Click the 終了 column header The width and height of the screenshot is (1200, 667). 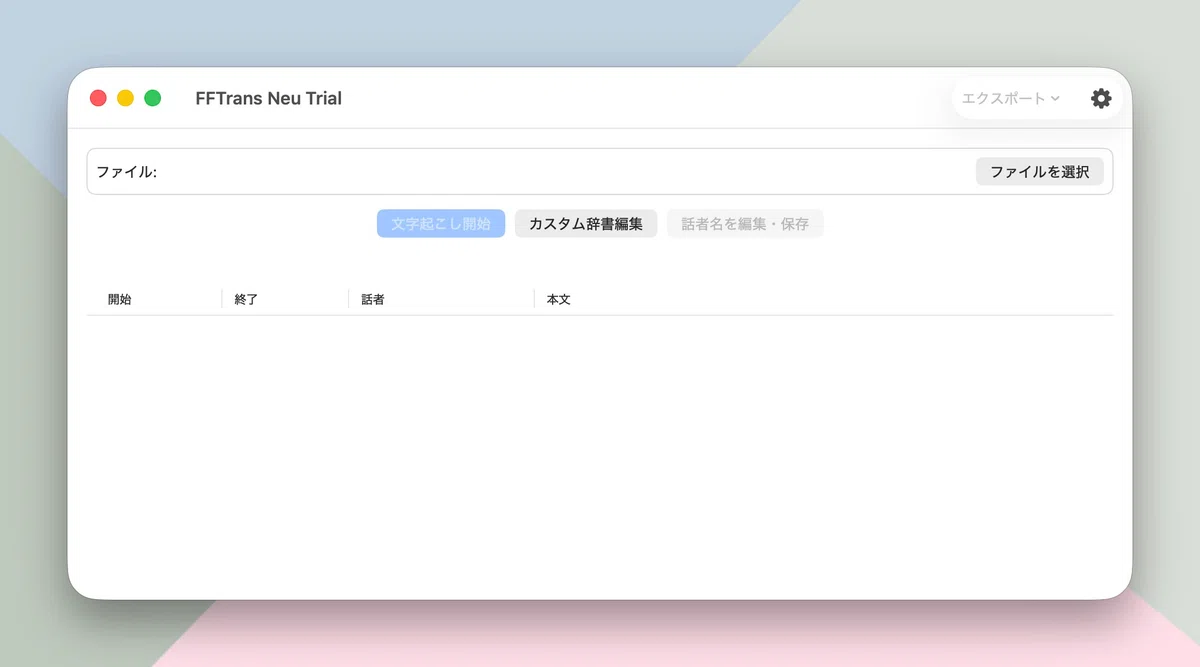pyautogui.click(x=285, y=299)
